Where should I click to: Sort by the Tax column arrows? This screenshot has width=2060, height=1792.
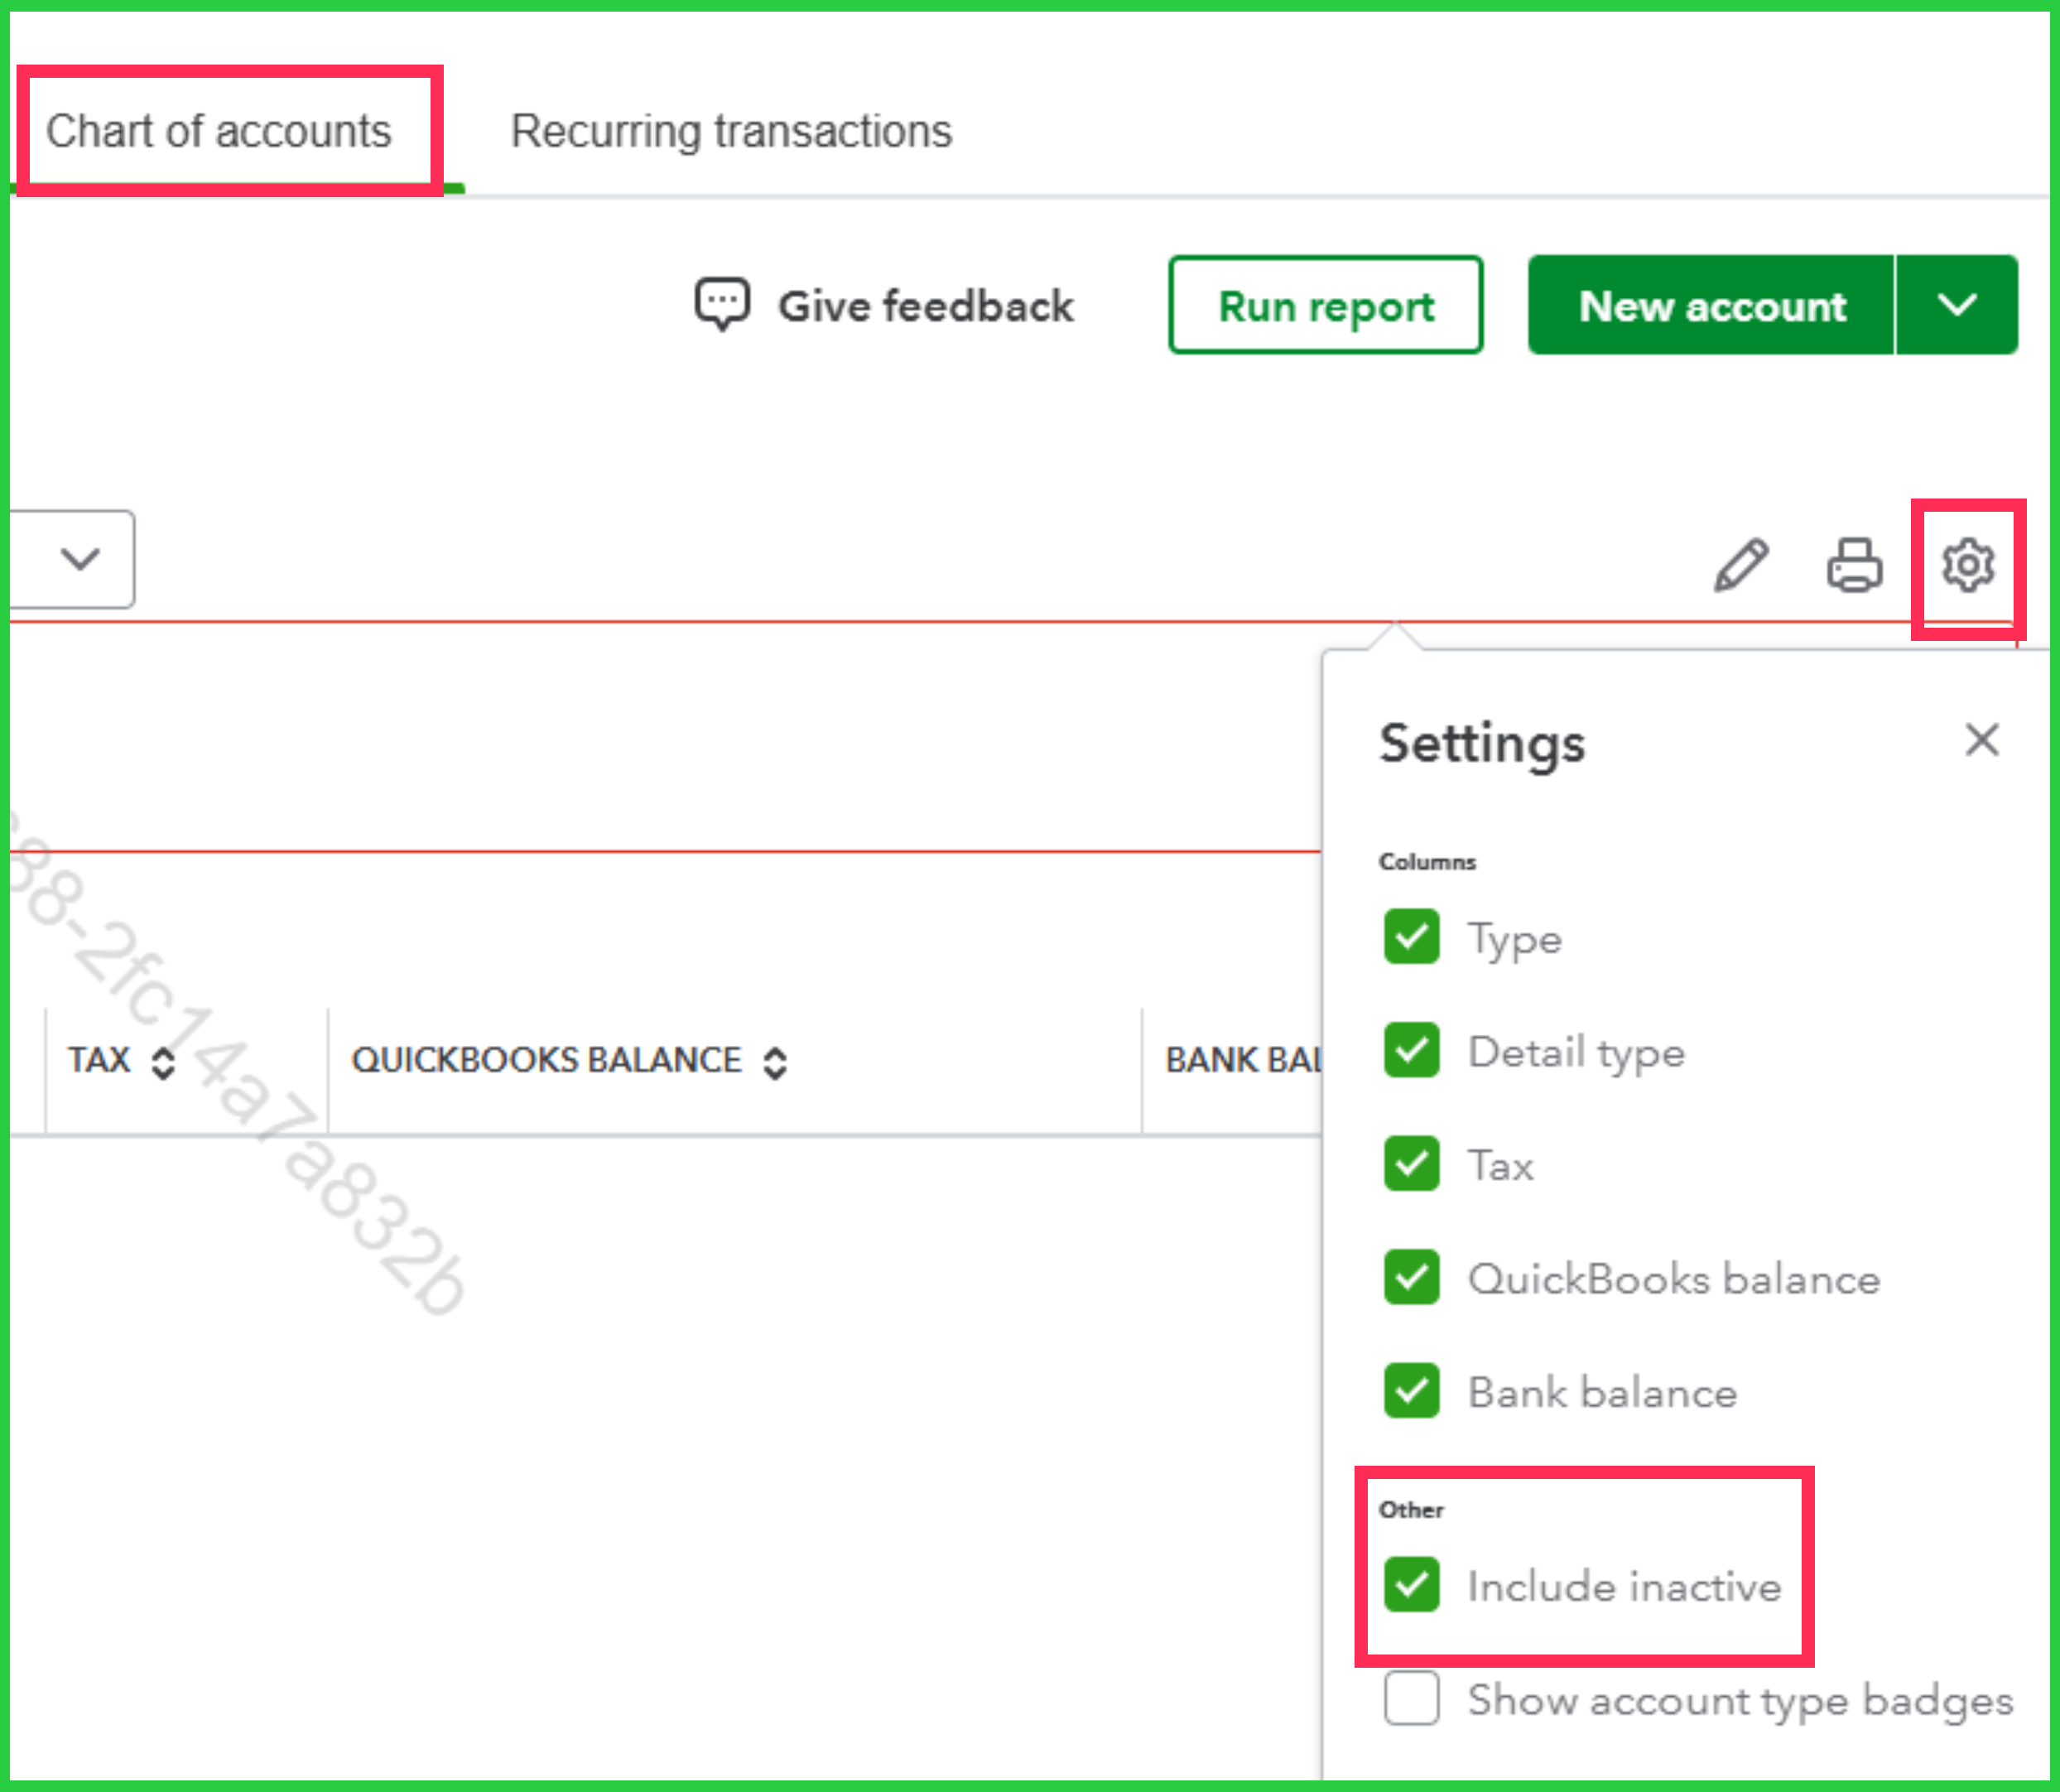coord(163,1062)
